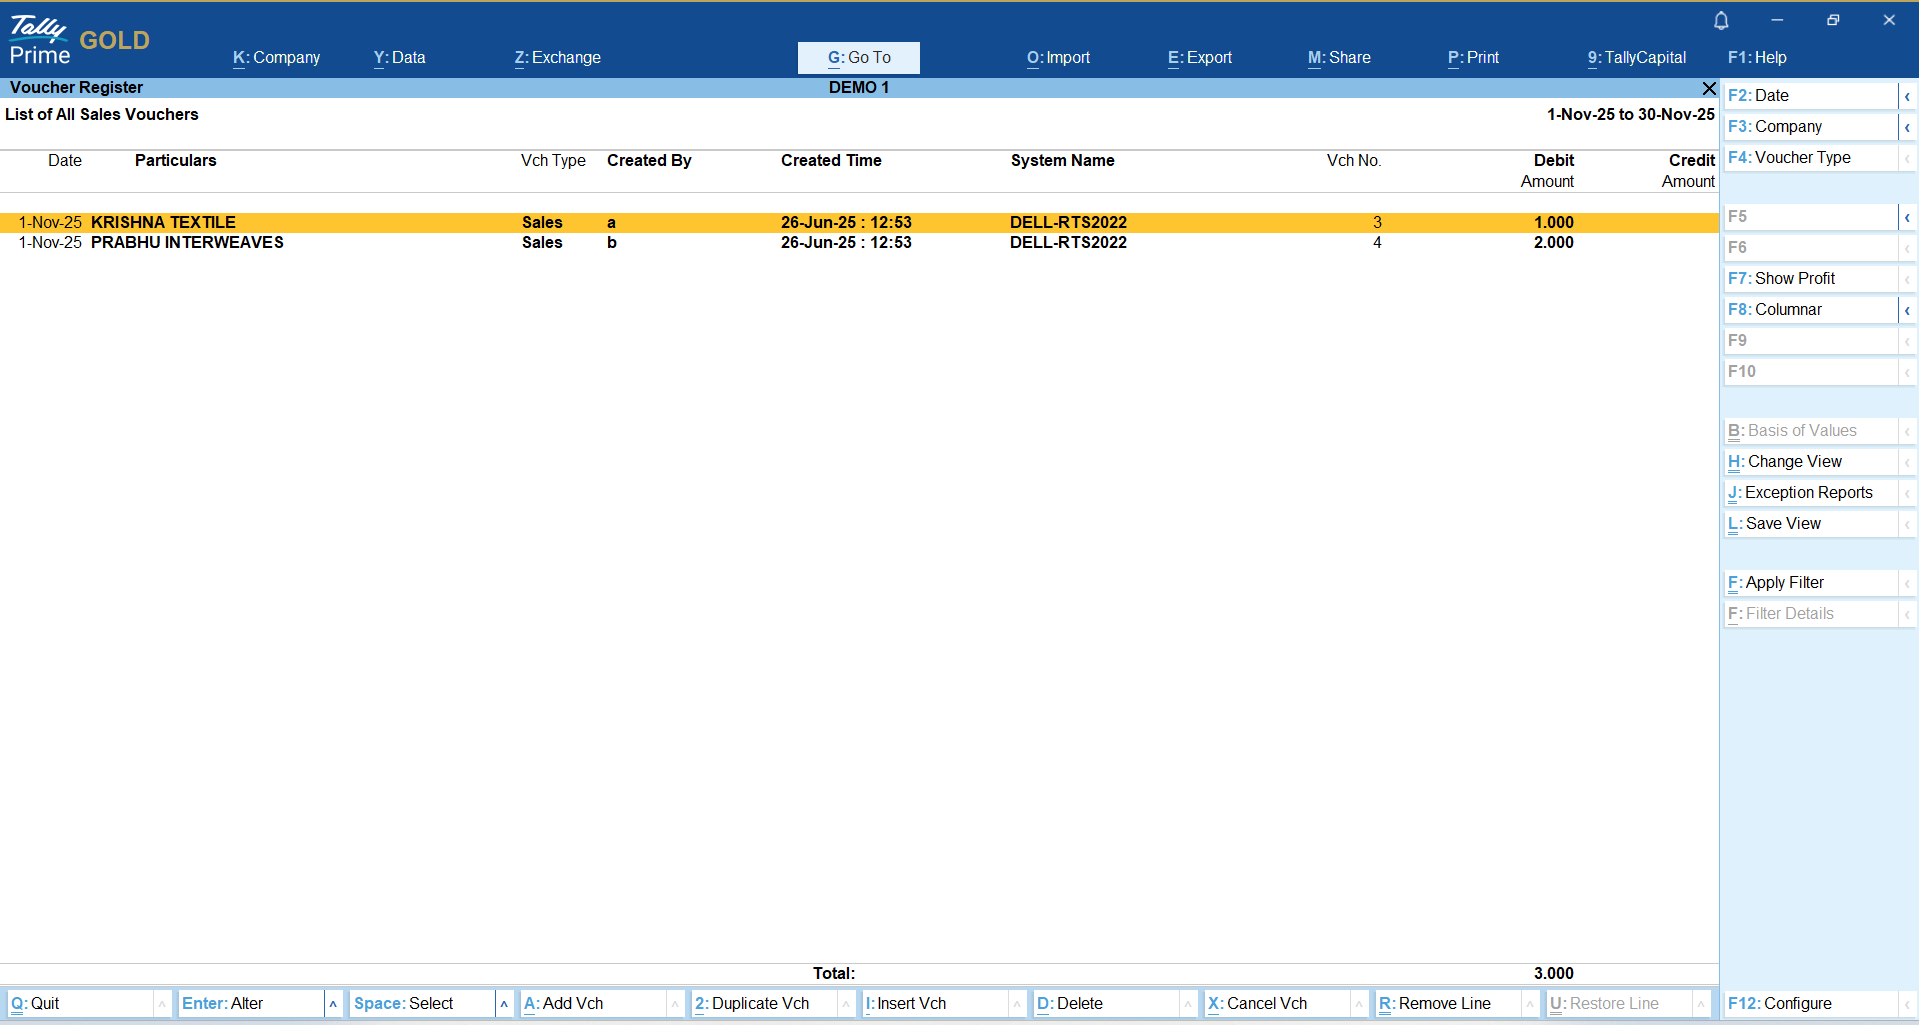Screen dimensions: 1919x1025
Task: Expand the F8 Columnar chevron arrow
Action: tap(1907, 310)
